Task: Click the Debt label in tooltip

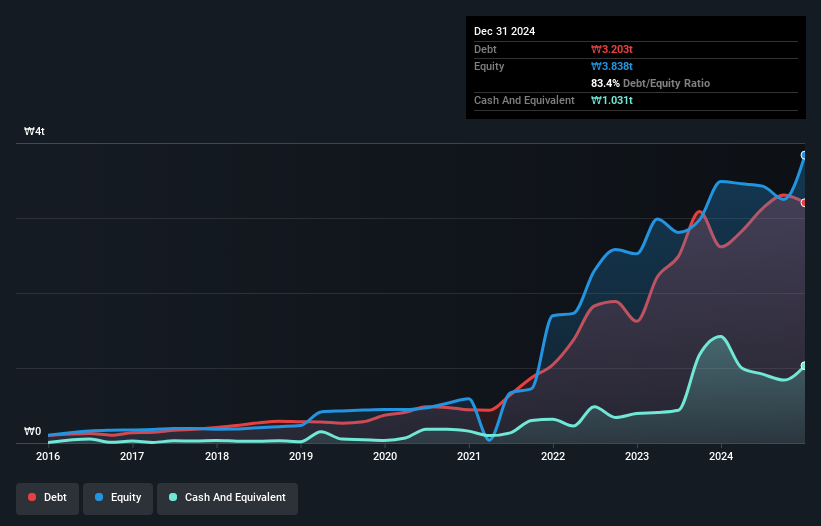Action: [485, 49]
